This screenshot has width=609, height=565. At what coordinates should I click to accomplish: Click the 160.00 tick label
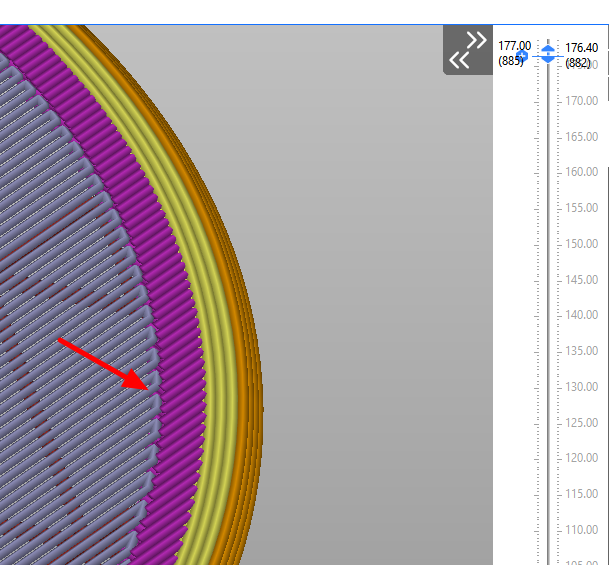pyautogui.click(x=581, y=172)
